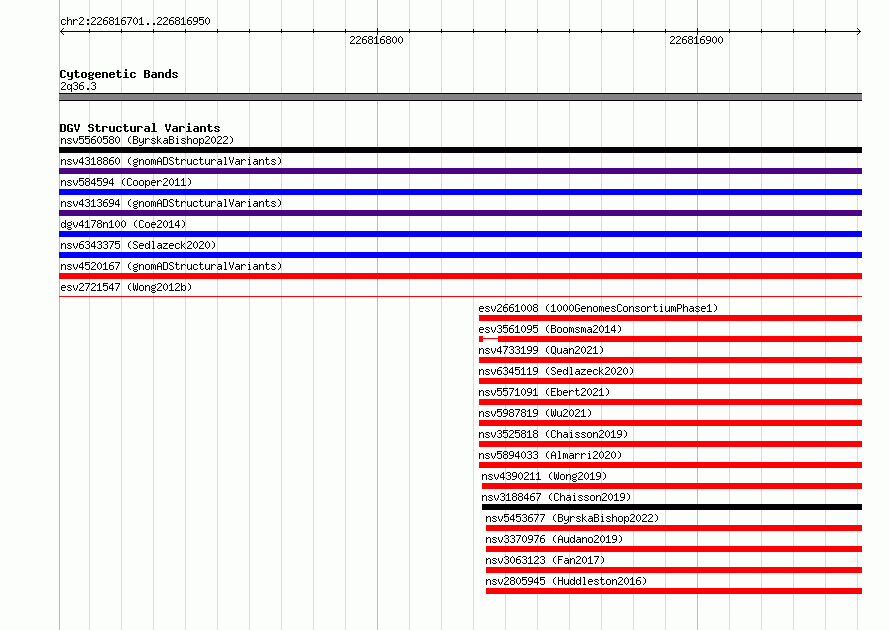Click the 226816900 ruler position label
Viewport: 890px width, 630px height.
click(x=696, y=40)
